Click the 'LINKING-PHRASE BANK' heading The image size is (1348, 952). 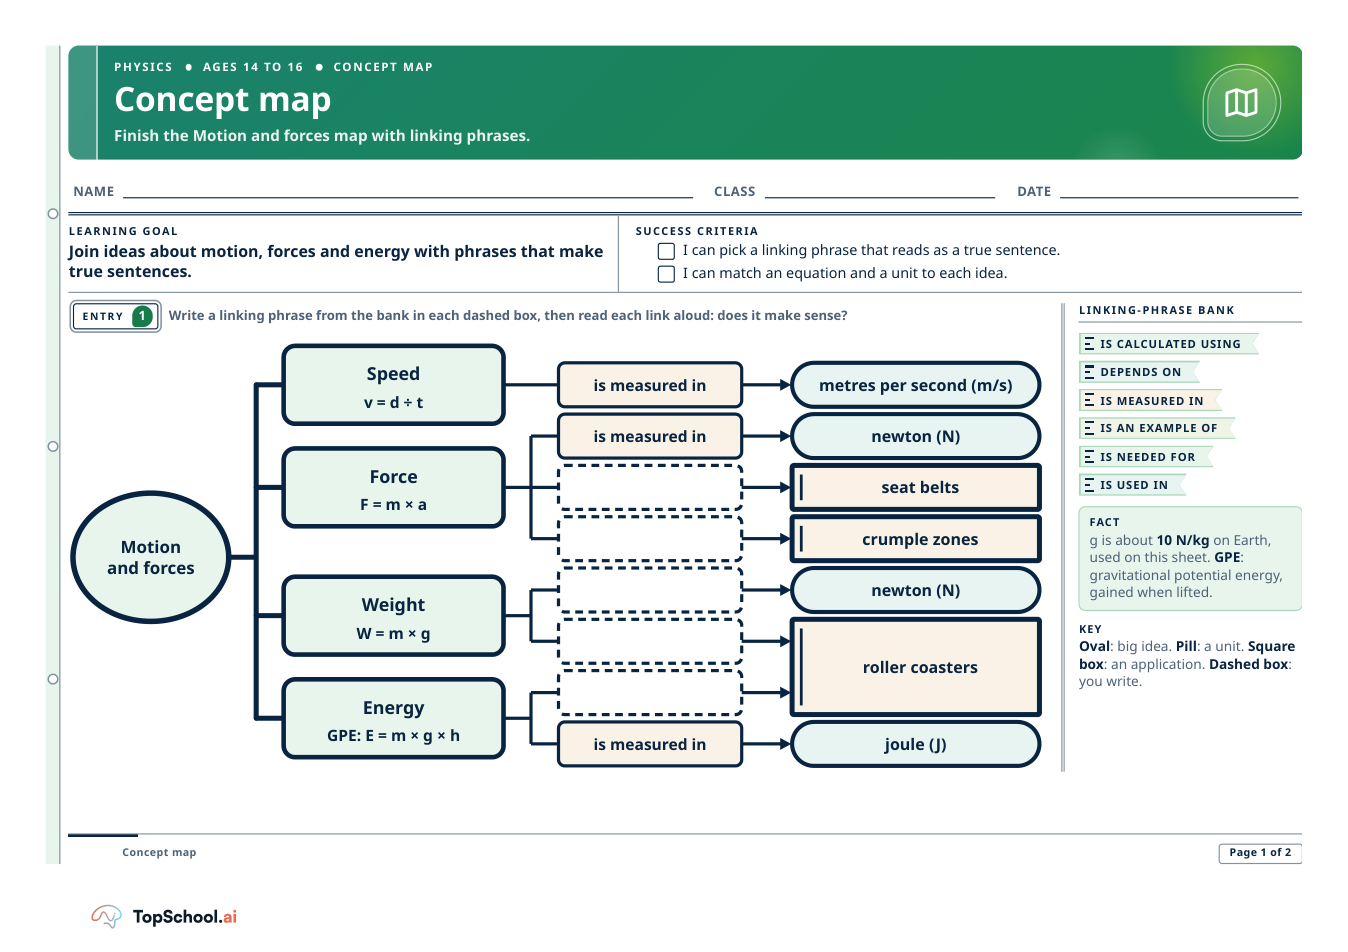coord(1157,310)
